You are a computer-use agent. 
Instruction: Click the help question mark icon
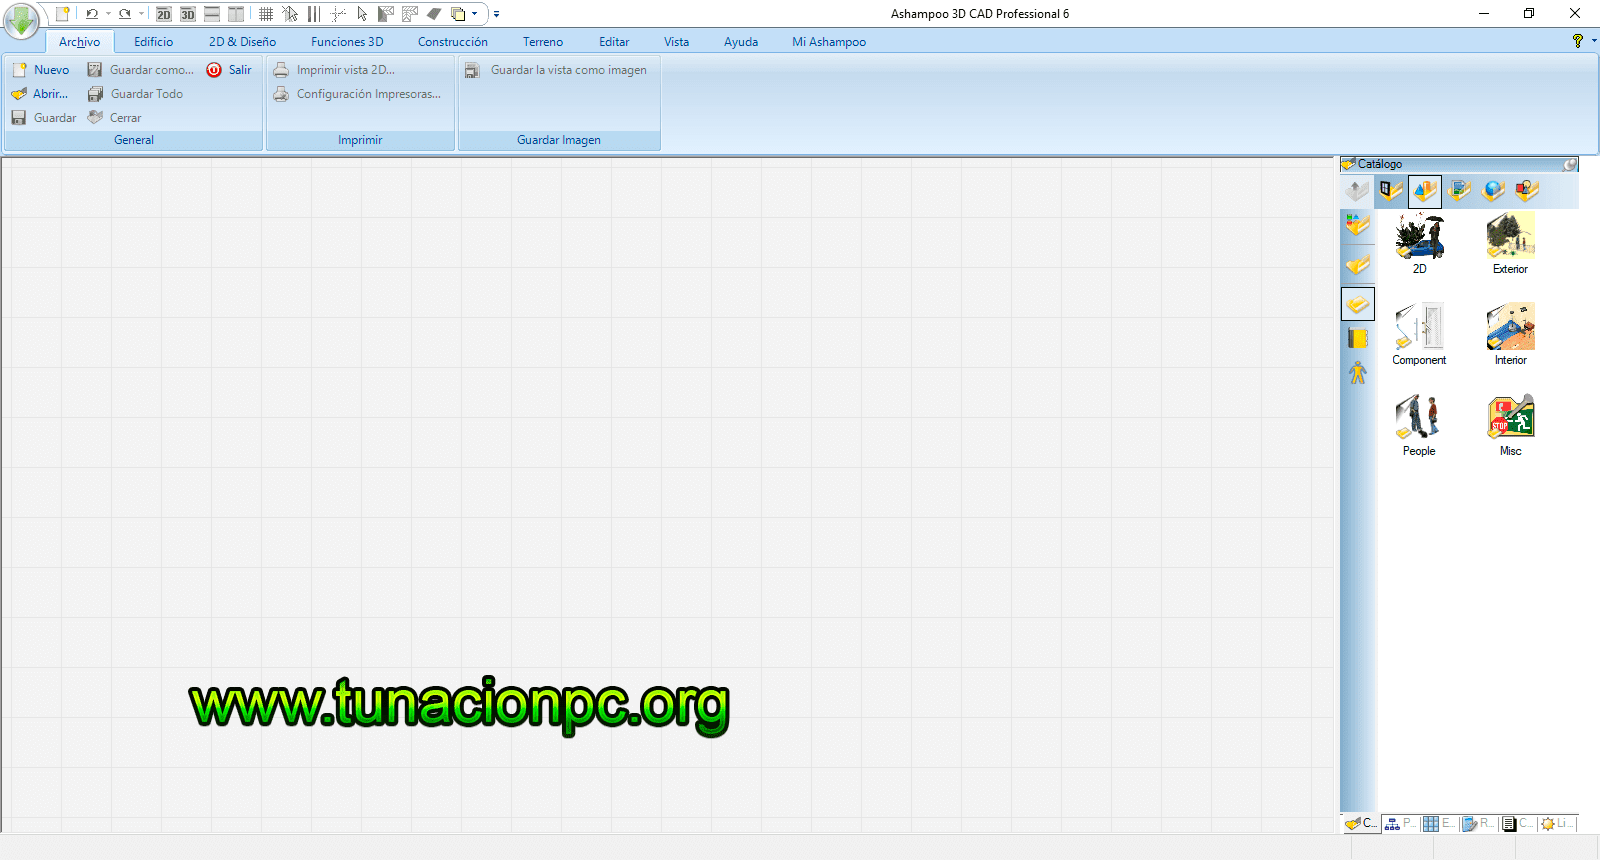click(1578, 41)
